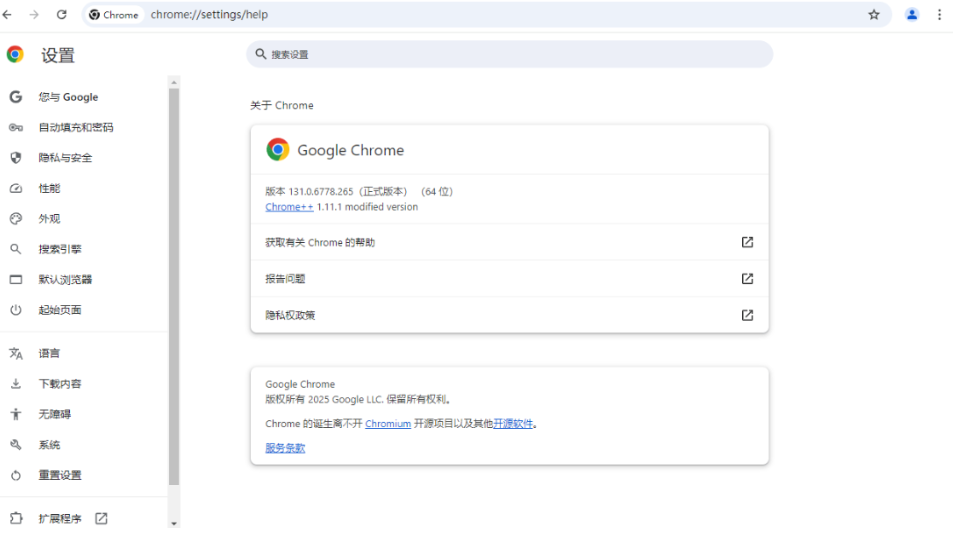
Task: Click the Chrome site info chip
Action: click(114, 15)
